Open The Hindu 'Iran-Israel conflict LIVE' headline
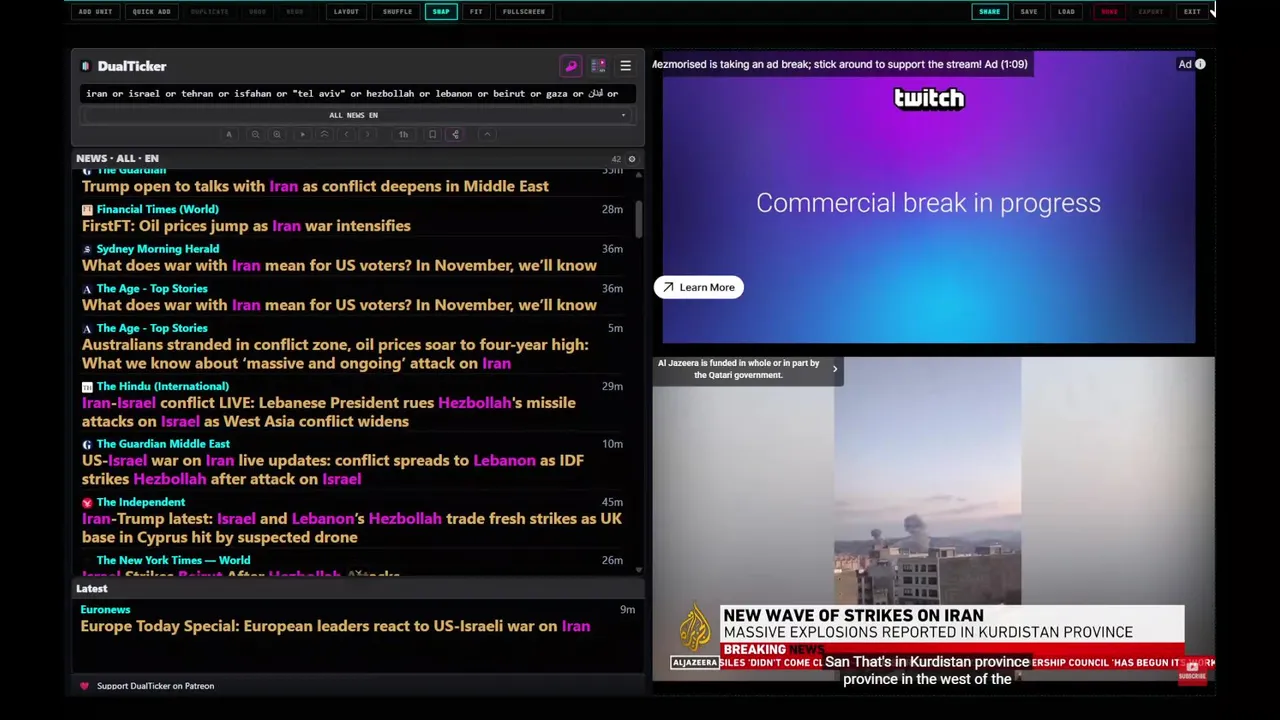Image resolution: width=1280 pixels, height=720 pixels. [329, 412]
